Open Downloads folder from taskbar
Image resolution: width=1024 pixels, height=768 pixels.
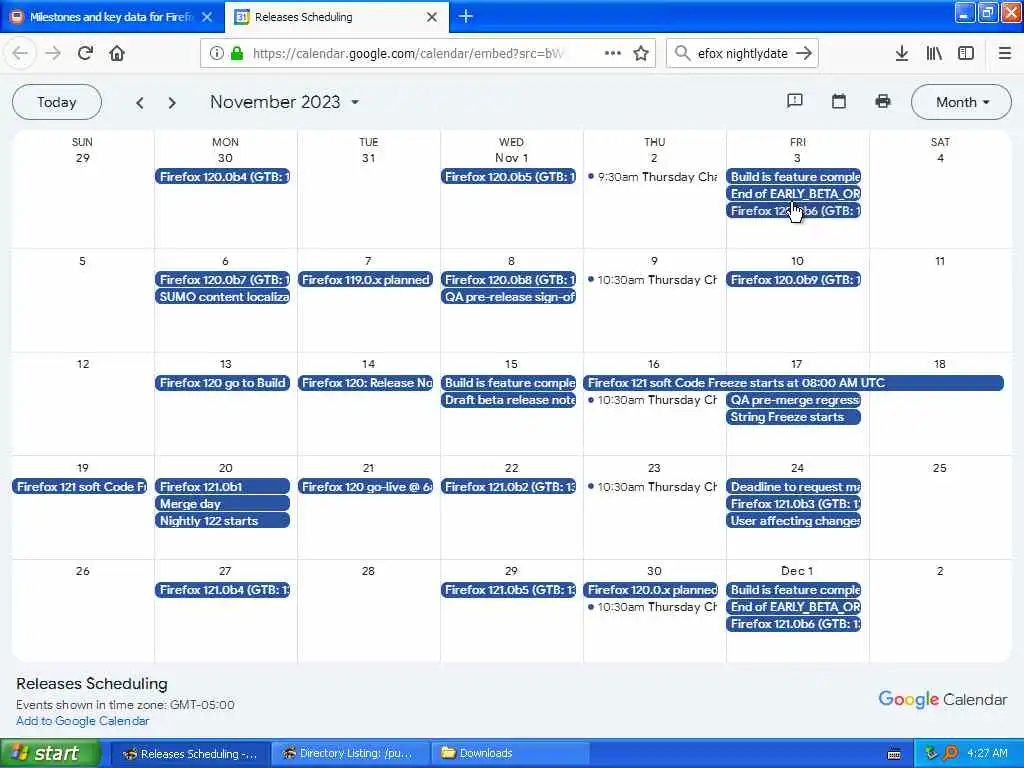tap(510, 753)
